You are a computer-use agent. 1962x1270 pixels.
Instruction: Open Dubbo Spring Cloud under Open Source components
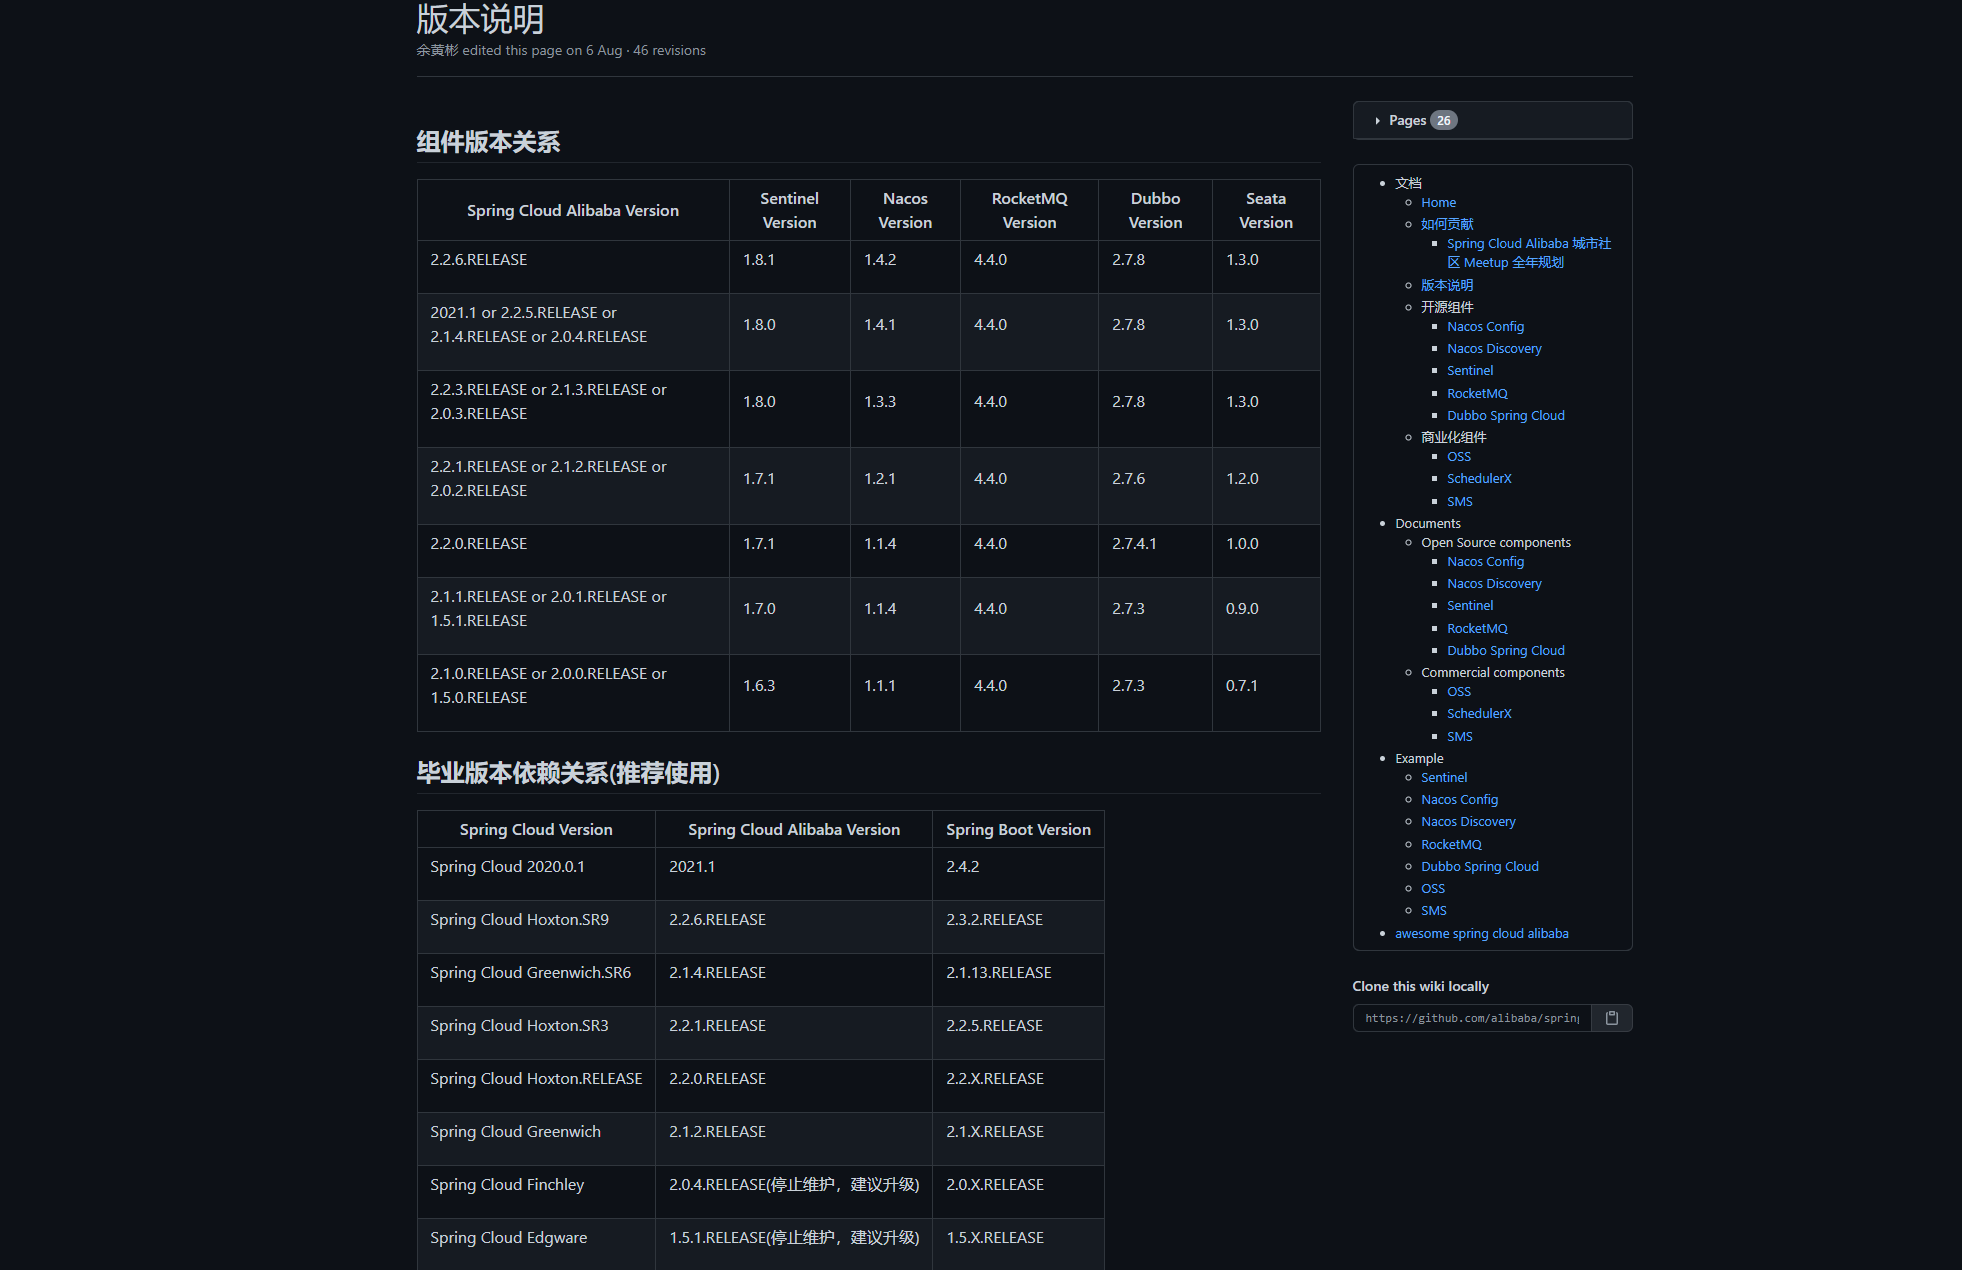[1506, 651]
